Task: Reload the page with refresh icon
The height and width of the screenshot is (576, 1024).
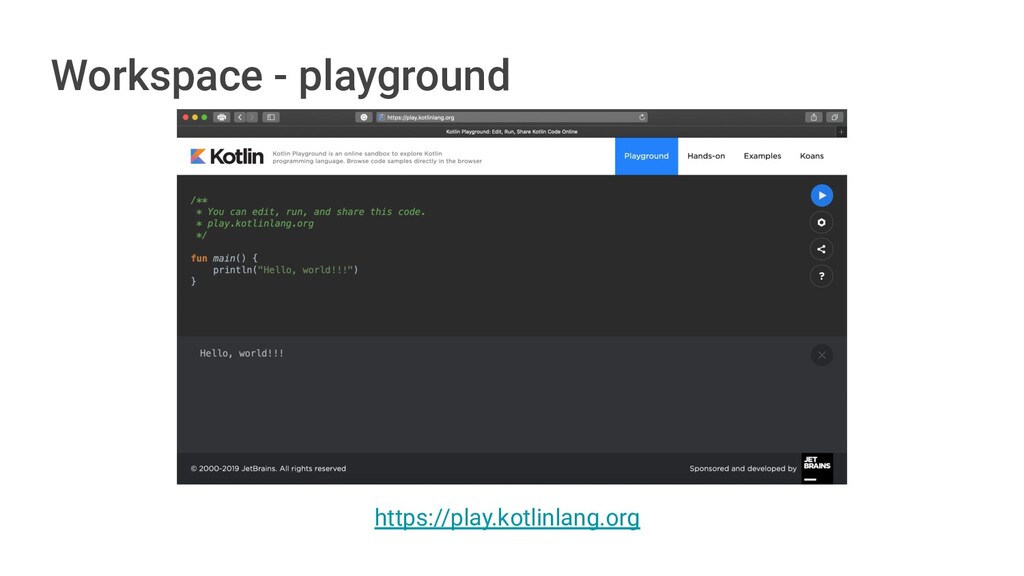Action: pos(642,118)
